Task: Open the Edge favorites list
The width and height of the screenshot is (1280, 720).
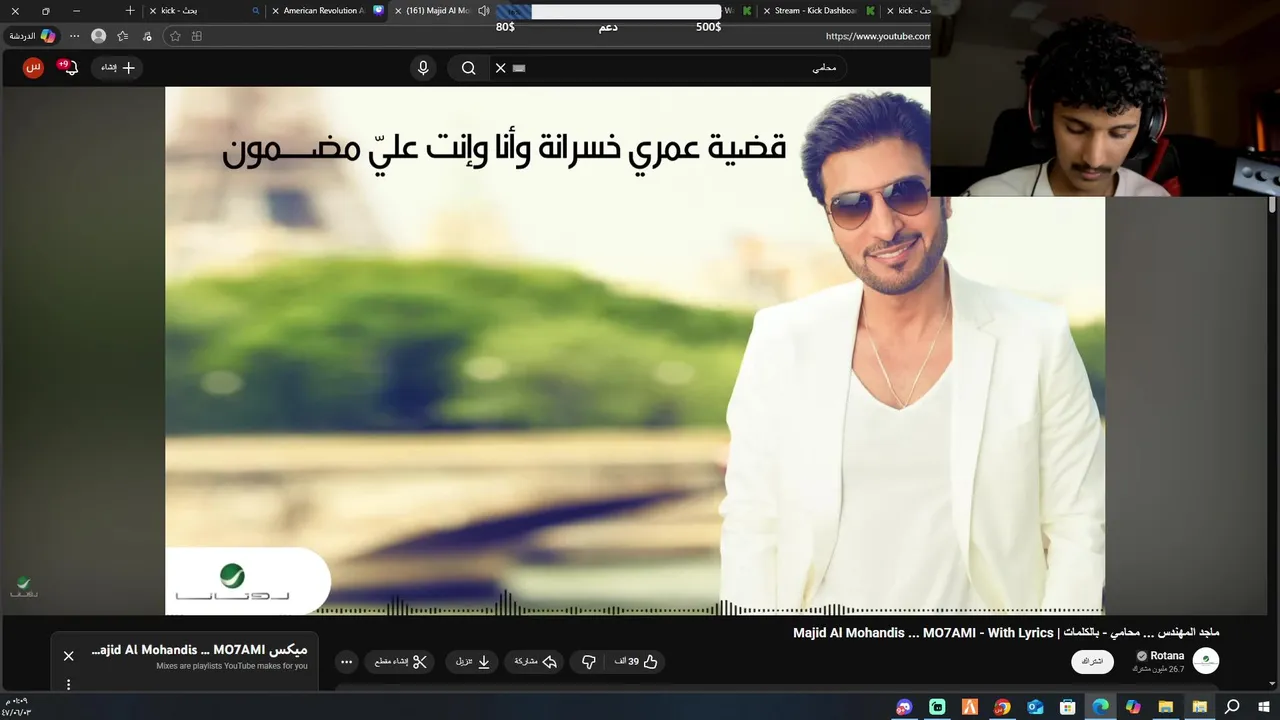Action: pos(122,36)
